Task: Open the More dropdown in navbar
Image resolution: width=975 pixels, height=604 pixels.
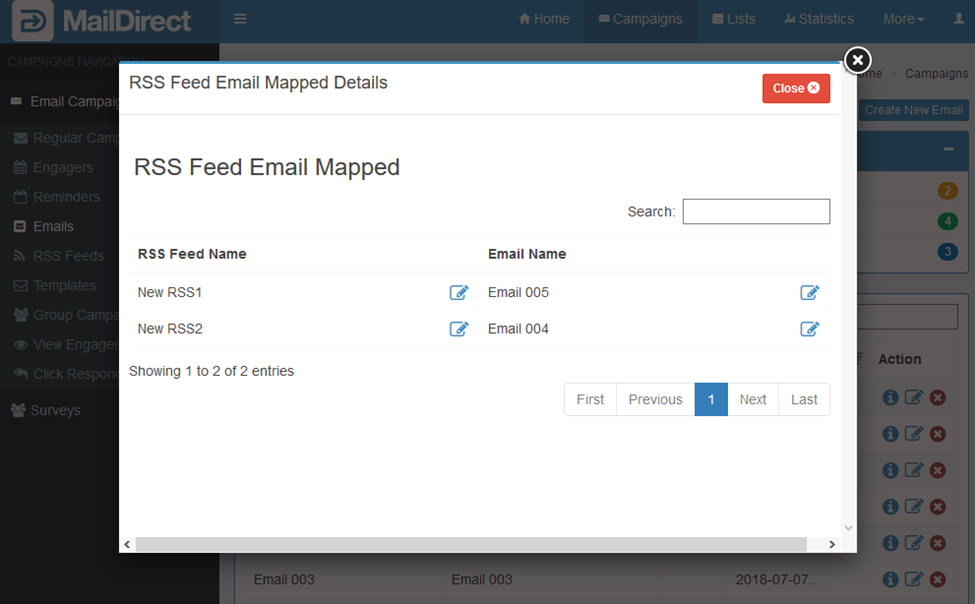Action: pyautogui.click(x=903, y=19)
